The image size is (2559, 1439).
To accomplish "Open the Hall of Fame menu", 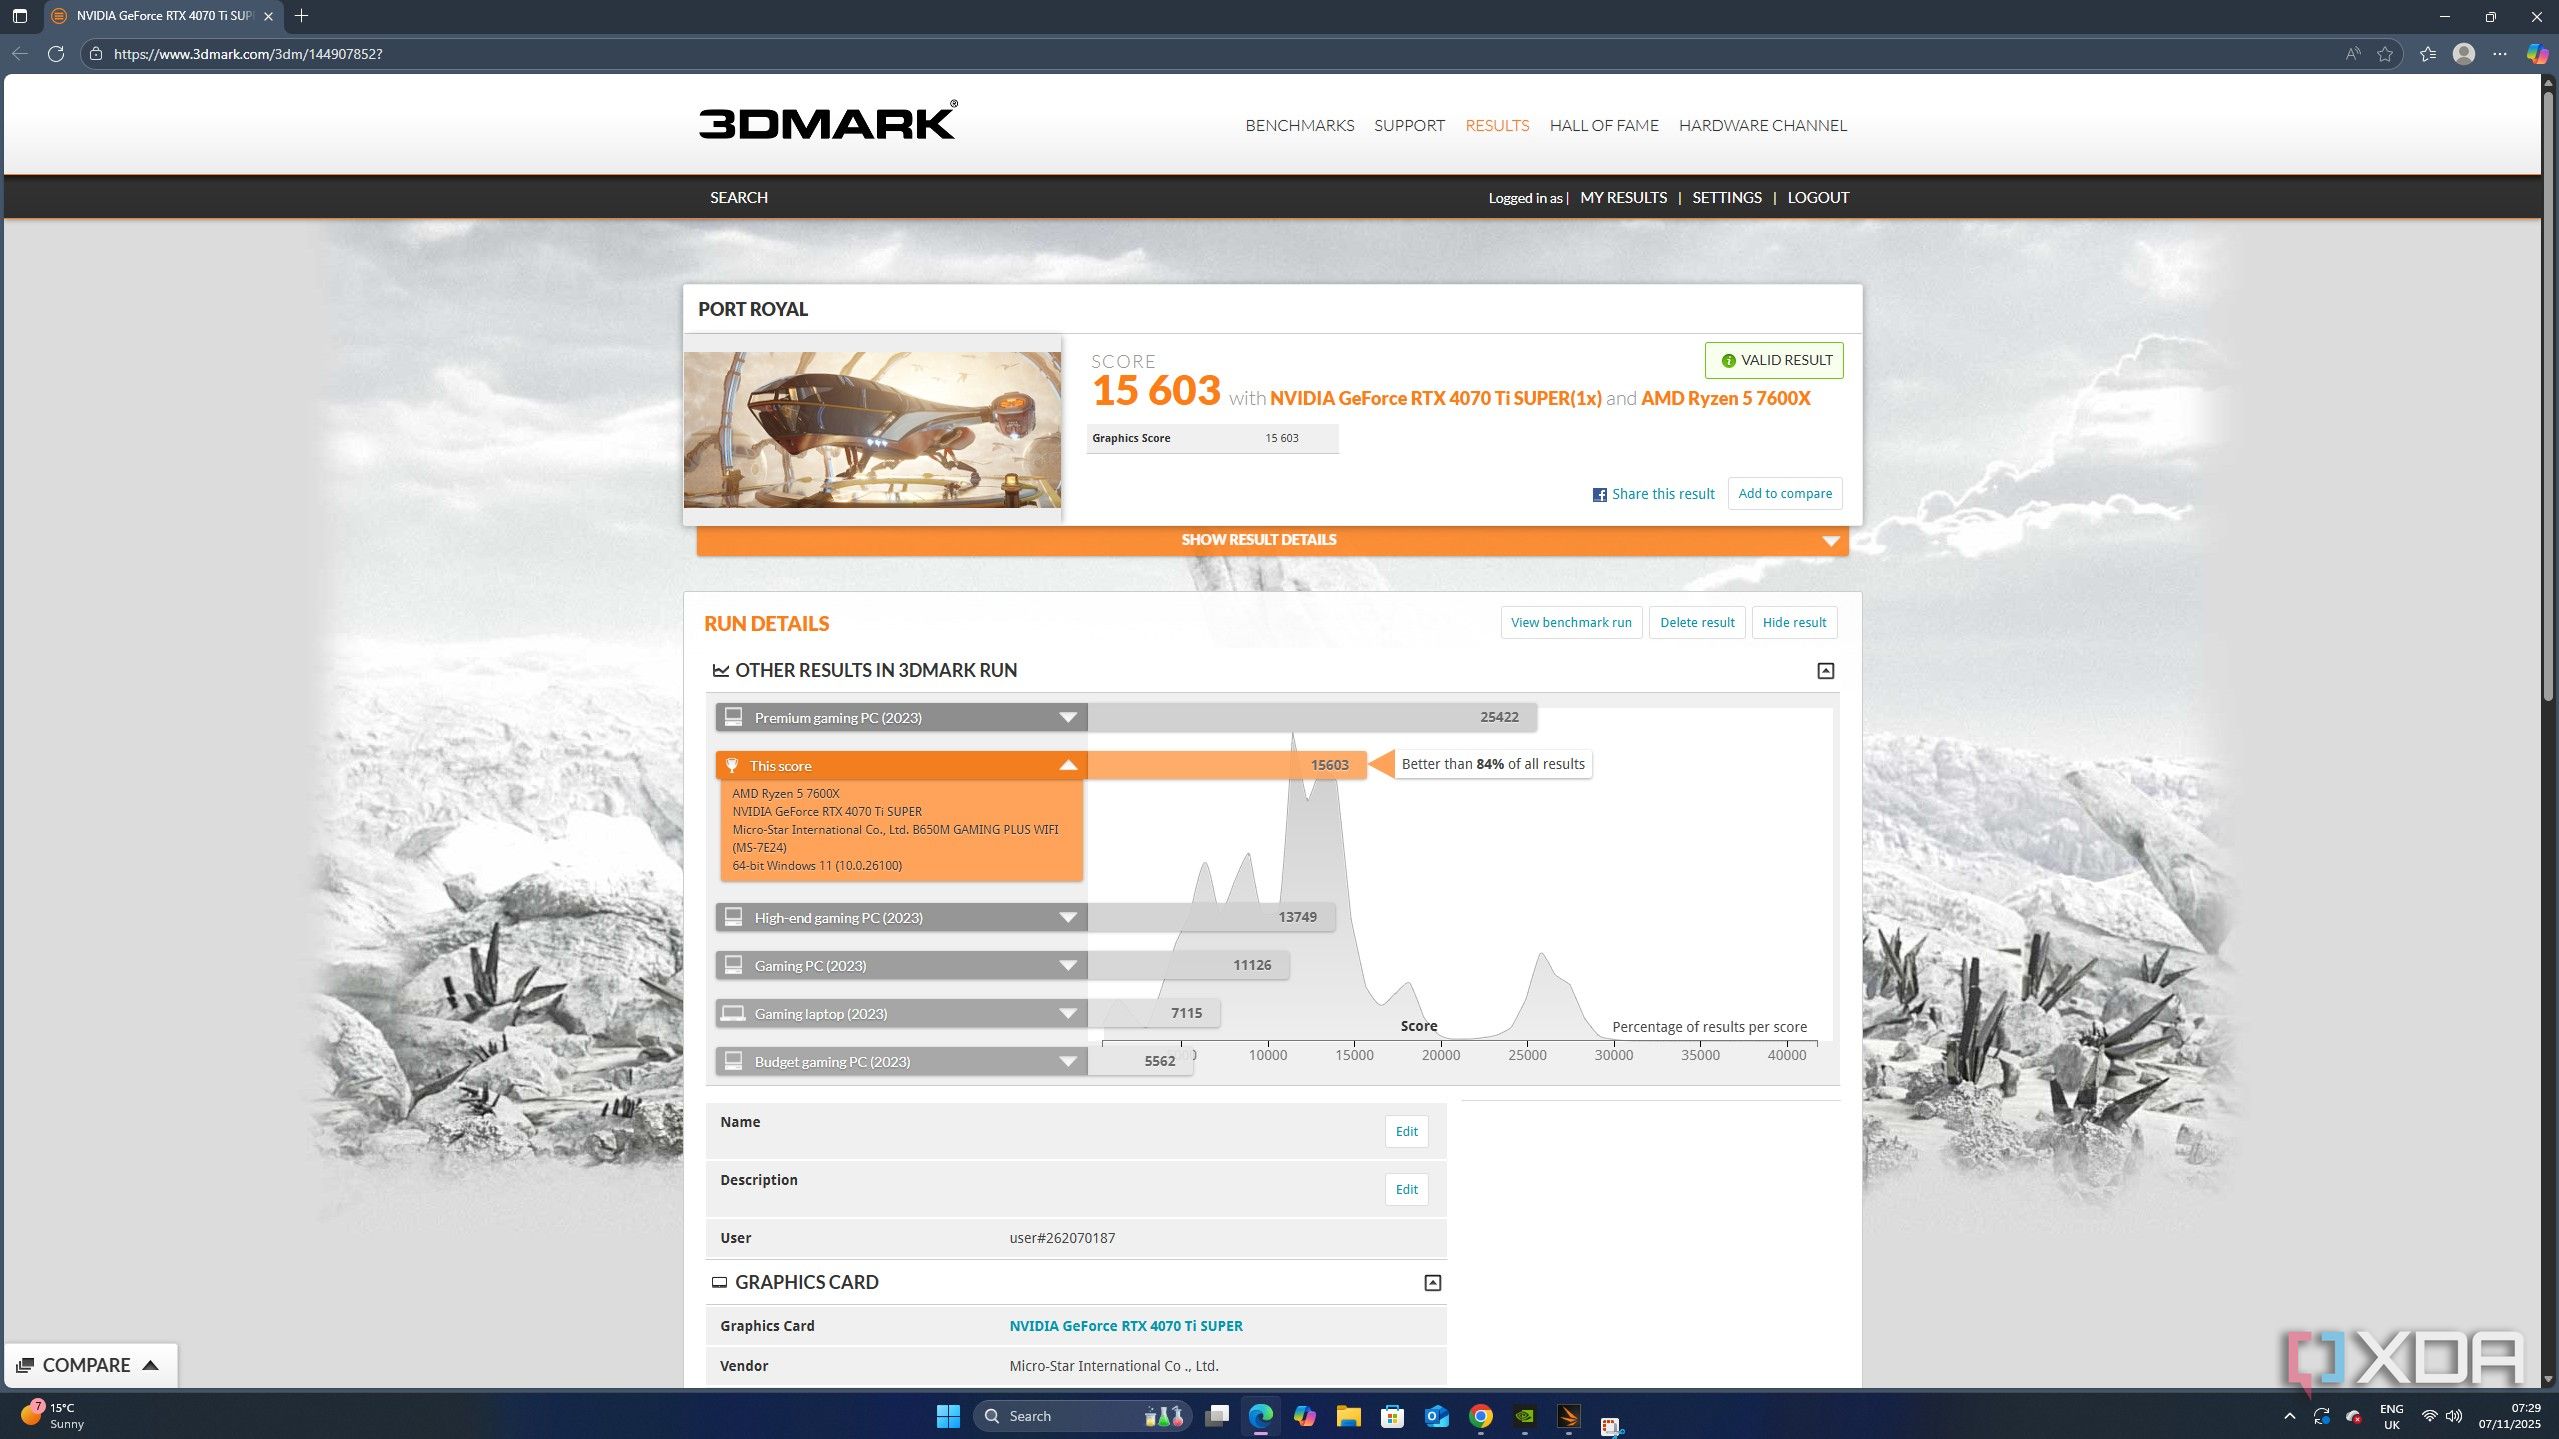I will [1603, 126].
